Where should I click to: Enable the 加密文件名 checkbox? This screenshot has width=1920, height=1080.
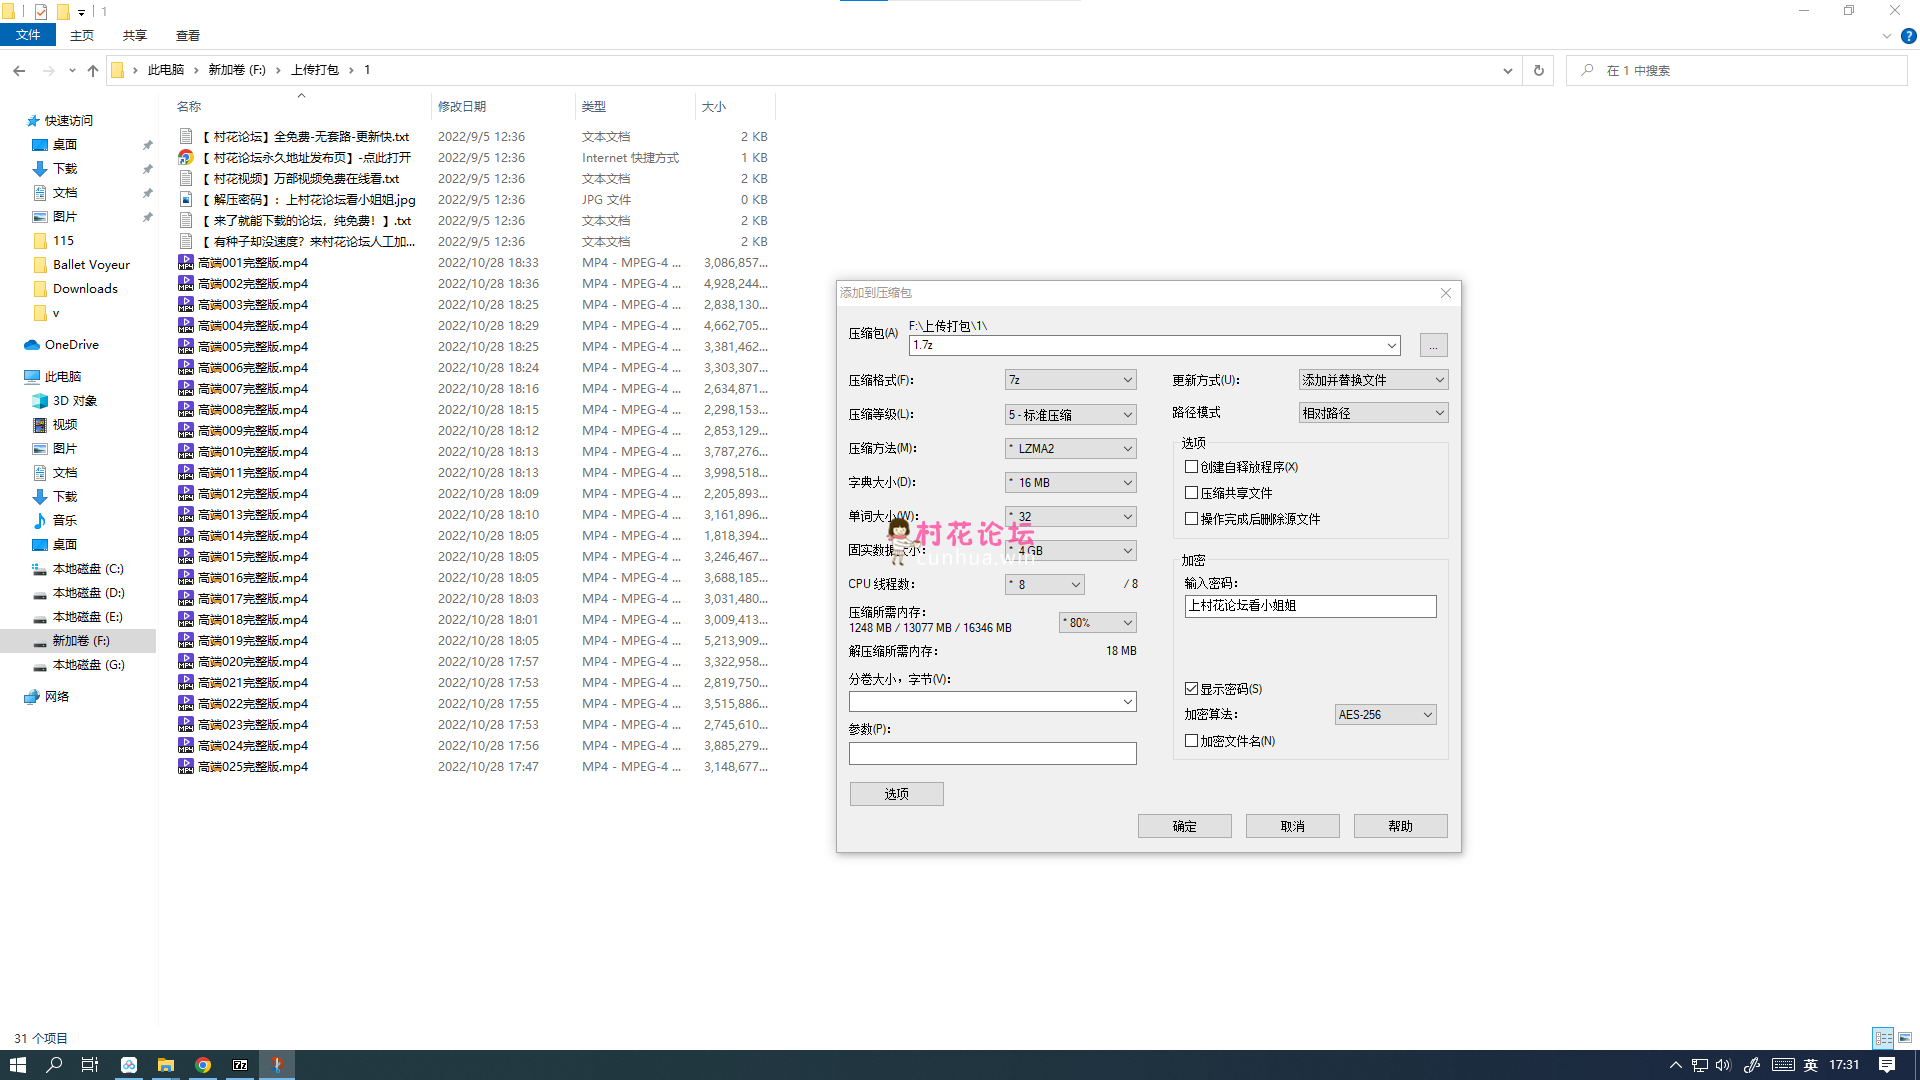click(1191, 741)
